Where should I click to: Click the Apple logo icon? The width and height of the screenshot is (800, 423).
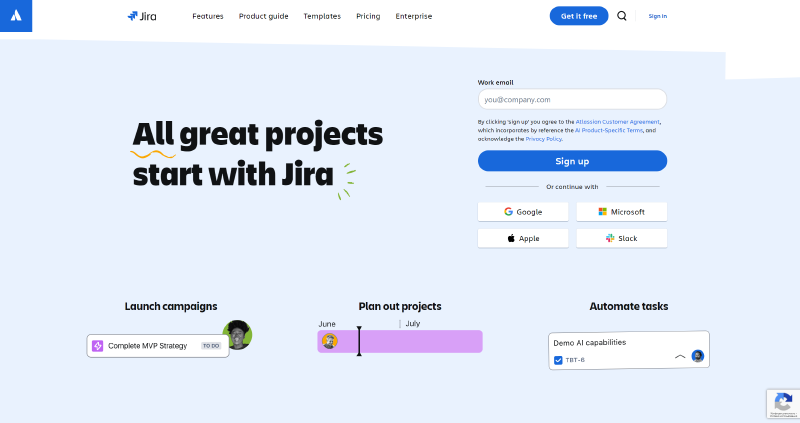pos(511,238)
